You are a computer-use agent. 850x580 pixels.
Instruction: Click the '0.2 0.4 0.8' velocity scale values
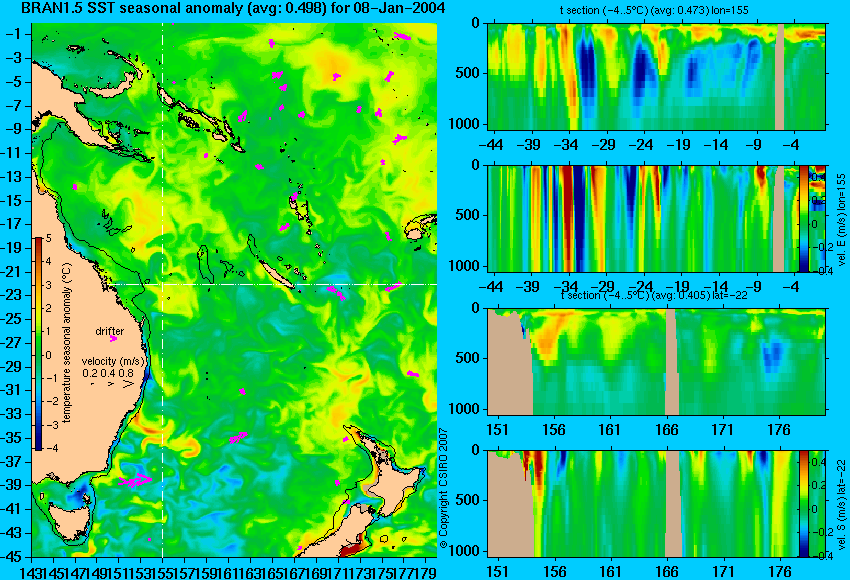pyautogui.click(x=108, y=373)
